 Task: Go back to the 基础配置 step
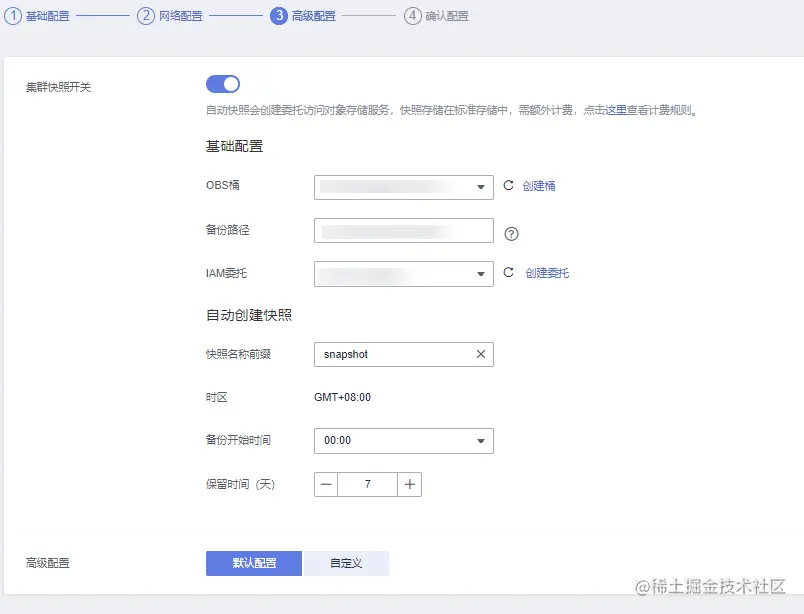14,16
